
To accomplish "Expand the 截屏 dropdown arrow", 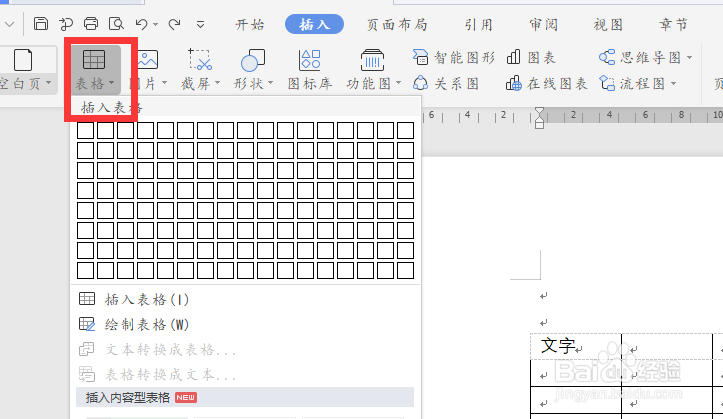I will tap(218, 83).
